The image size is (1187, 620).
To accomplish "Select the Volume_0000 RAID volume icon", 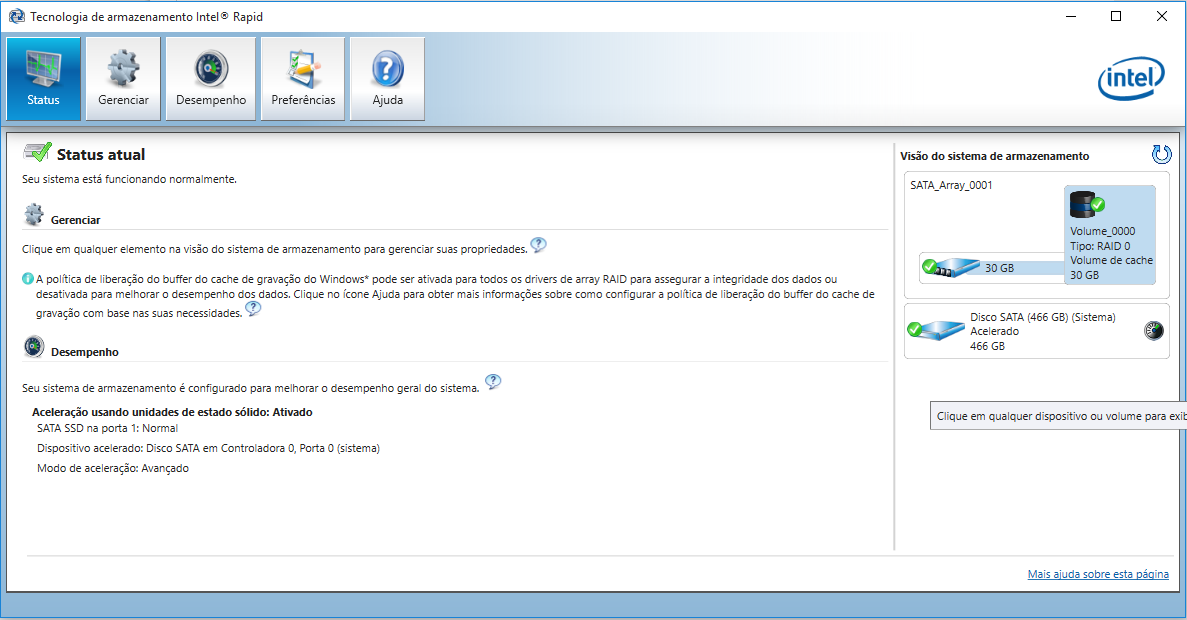I will tap(1087, 204).
